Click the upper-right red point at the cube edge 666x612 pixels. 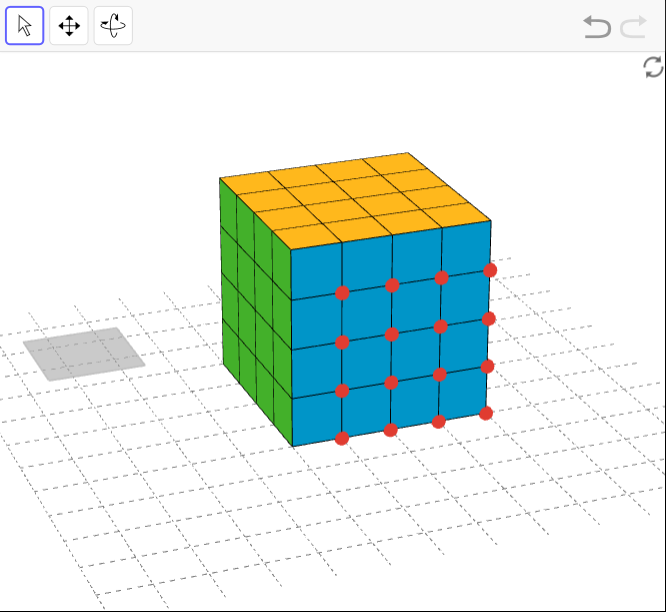coord(490,270)
